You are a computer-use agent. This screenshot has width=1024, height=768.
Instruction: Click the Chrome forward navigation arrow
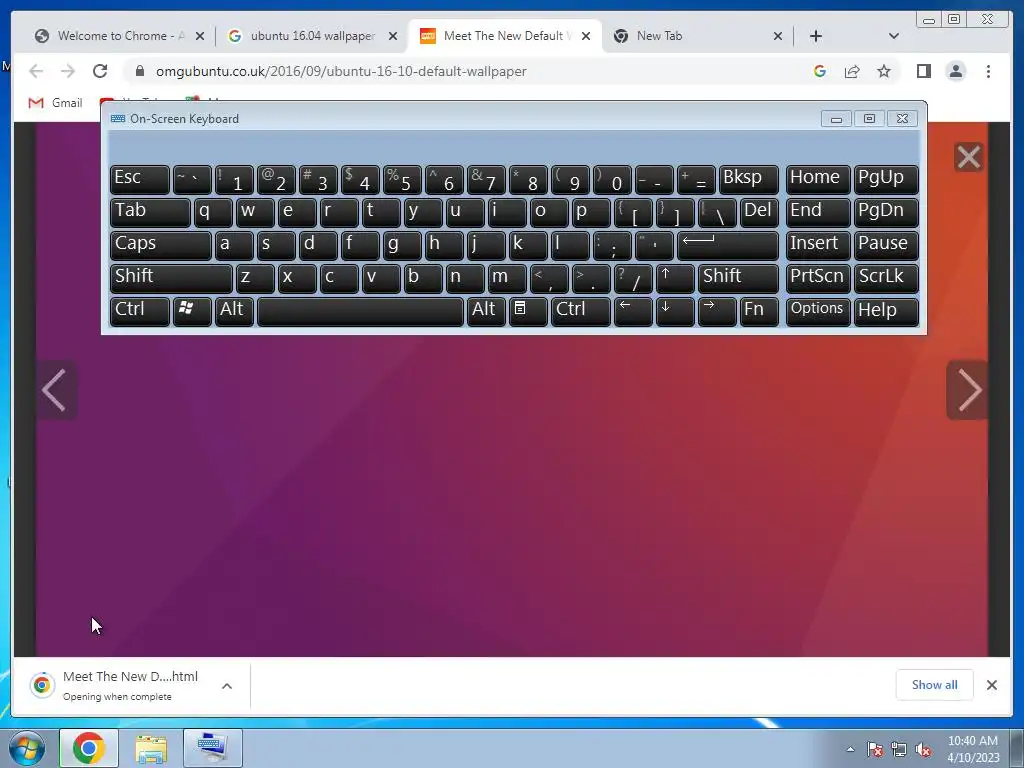(x=68, y=71)
